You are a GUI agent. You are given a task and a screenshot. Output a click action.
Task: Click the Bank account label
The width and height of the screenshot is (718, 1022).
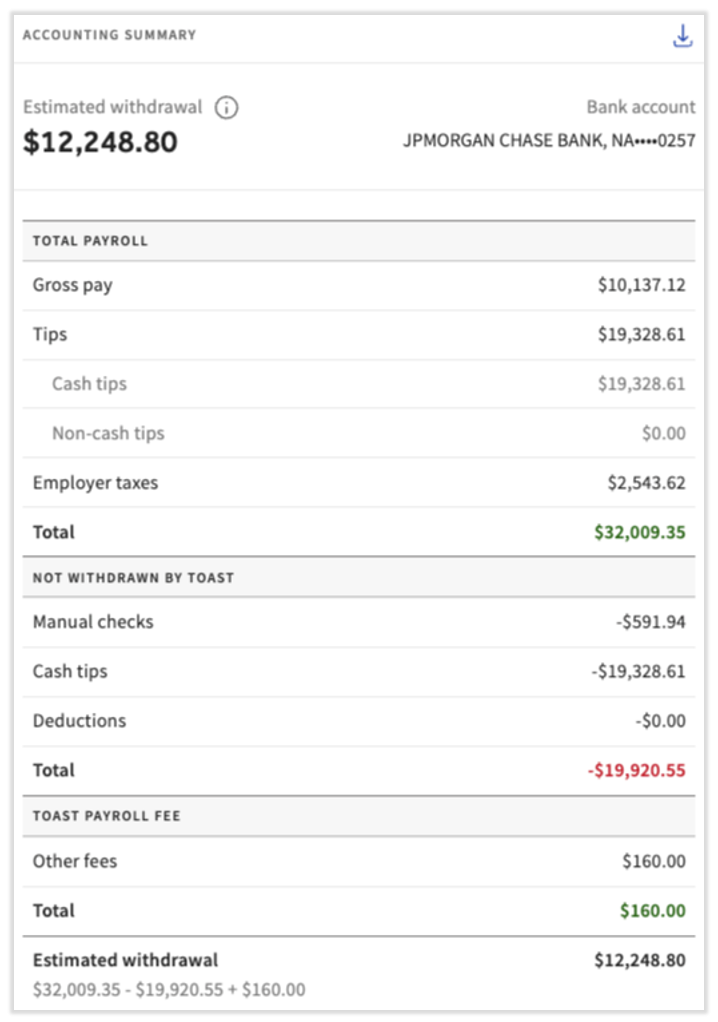640,107
